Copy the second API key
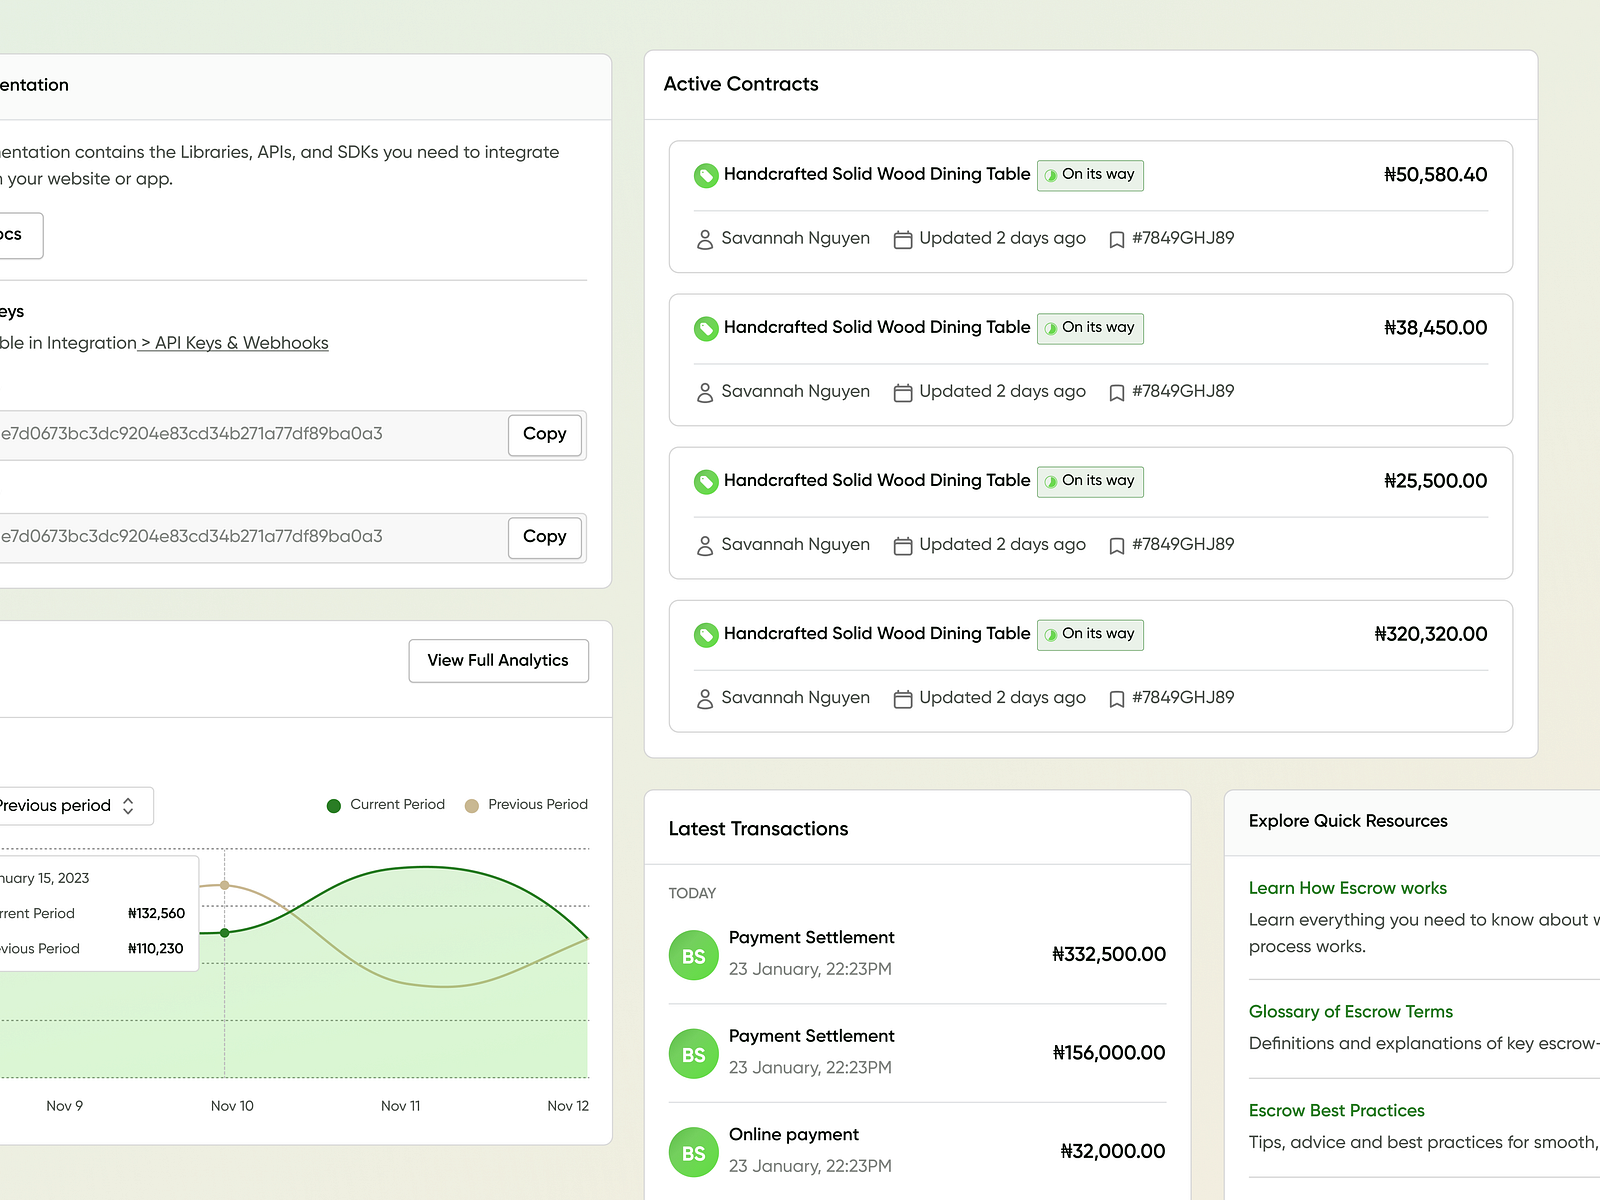The width and height of the screenshot is (1600, 1200). 545,538
